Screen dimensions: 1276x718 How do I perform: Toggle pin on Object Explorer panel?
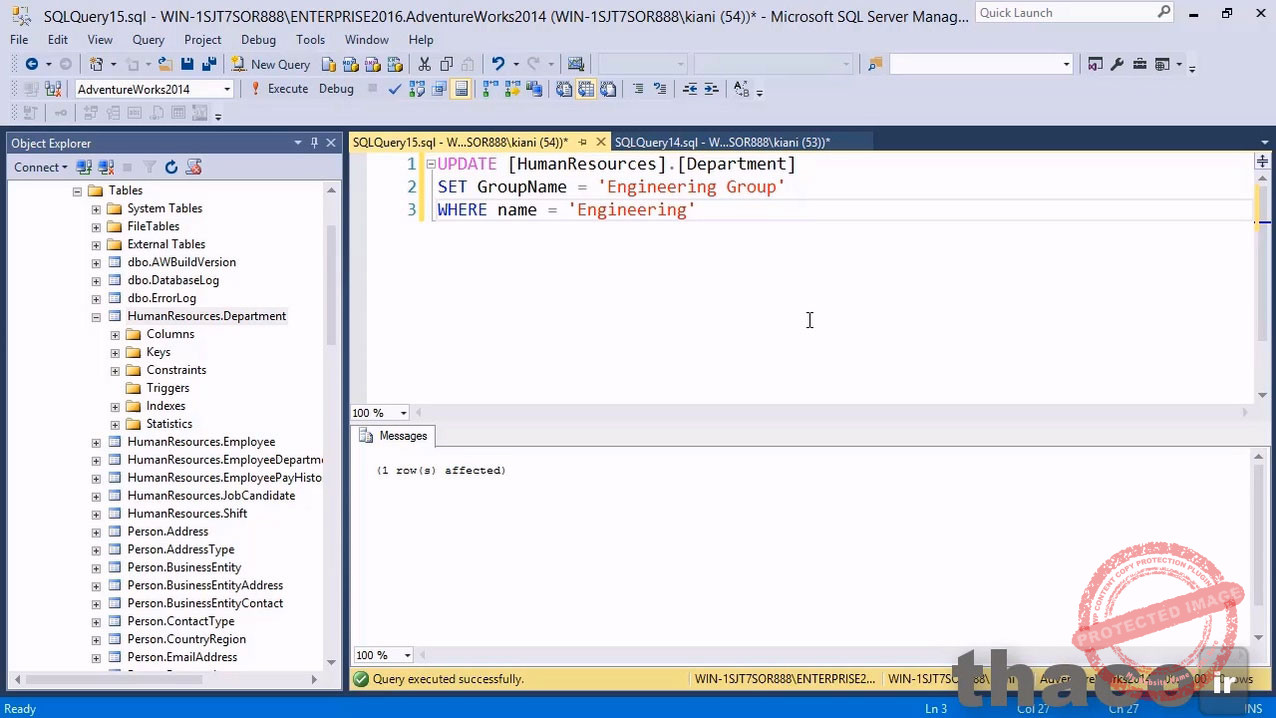point(314,143)
